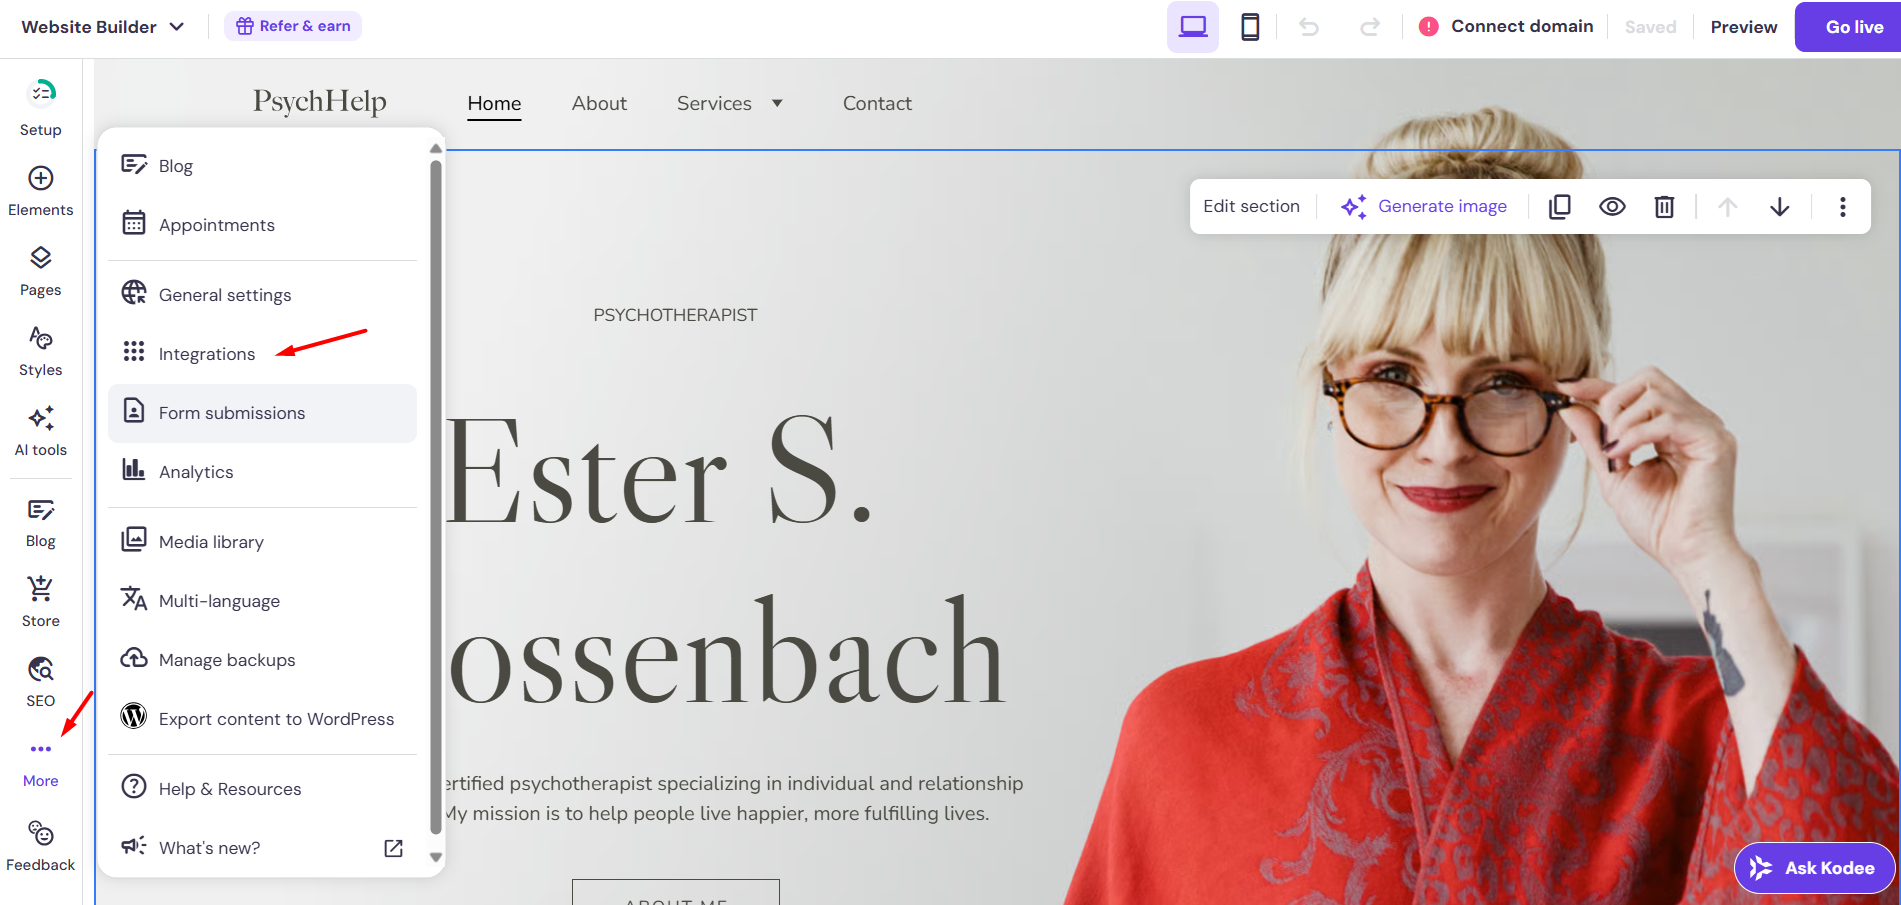Click the Go live button
The height and width of the screenshot is (905, 1901).
pyautogui.click(x=1848, y=27)
